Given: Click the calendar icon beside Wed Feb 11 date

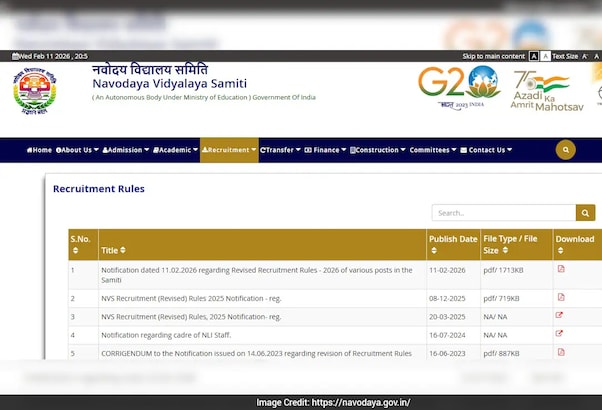Looking at the screenshot, I should coord(15,56).
